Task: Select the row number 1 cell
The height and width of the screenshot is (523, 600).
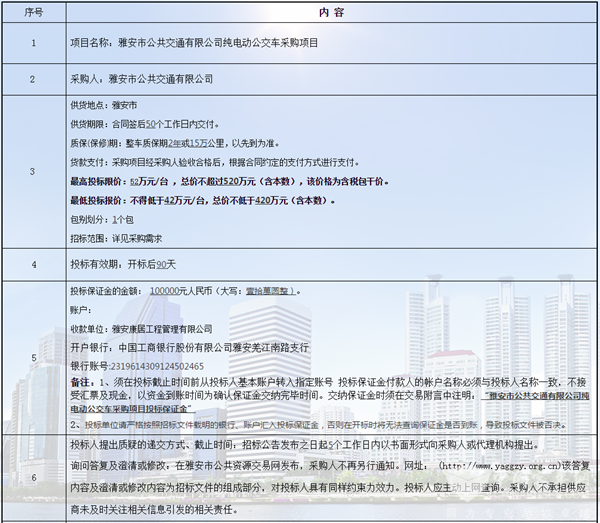Action: [33, 44]
